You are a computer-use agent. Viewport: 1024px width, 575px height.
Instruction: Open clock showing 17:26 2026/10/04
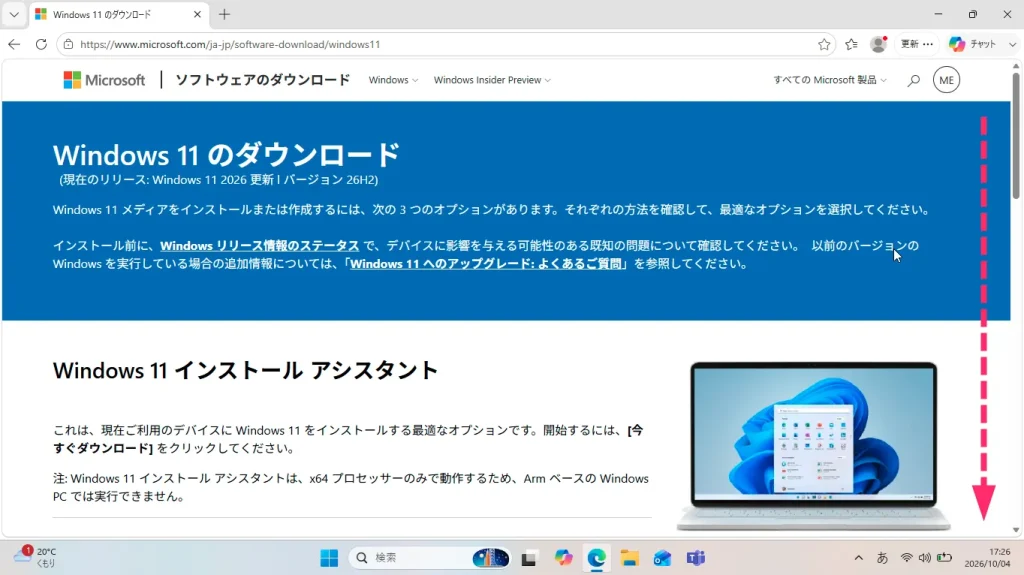tap(987, 557)
